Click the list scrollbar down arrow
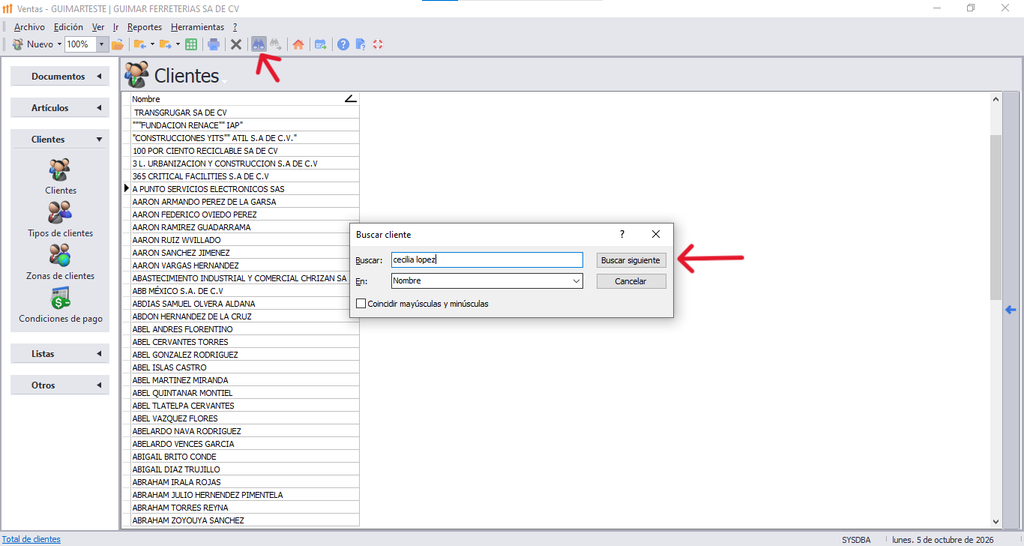The height and width of the screenshot is (546, 1024). [x=995, y=521]
